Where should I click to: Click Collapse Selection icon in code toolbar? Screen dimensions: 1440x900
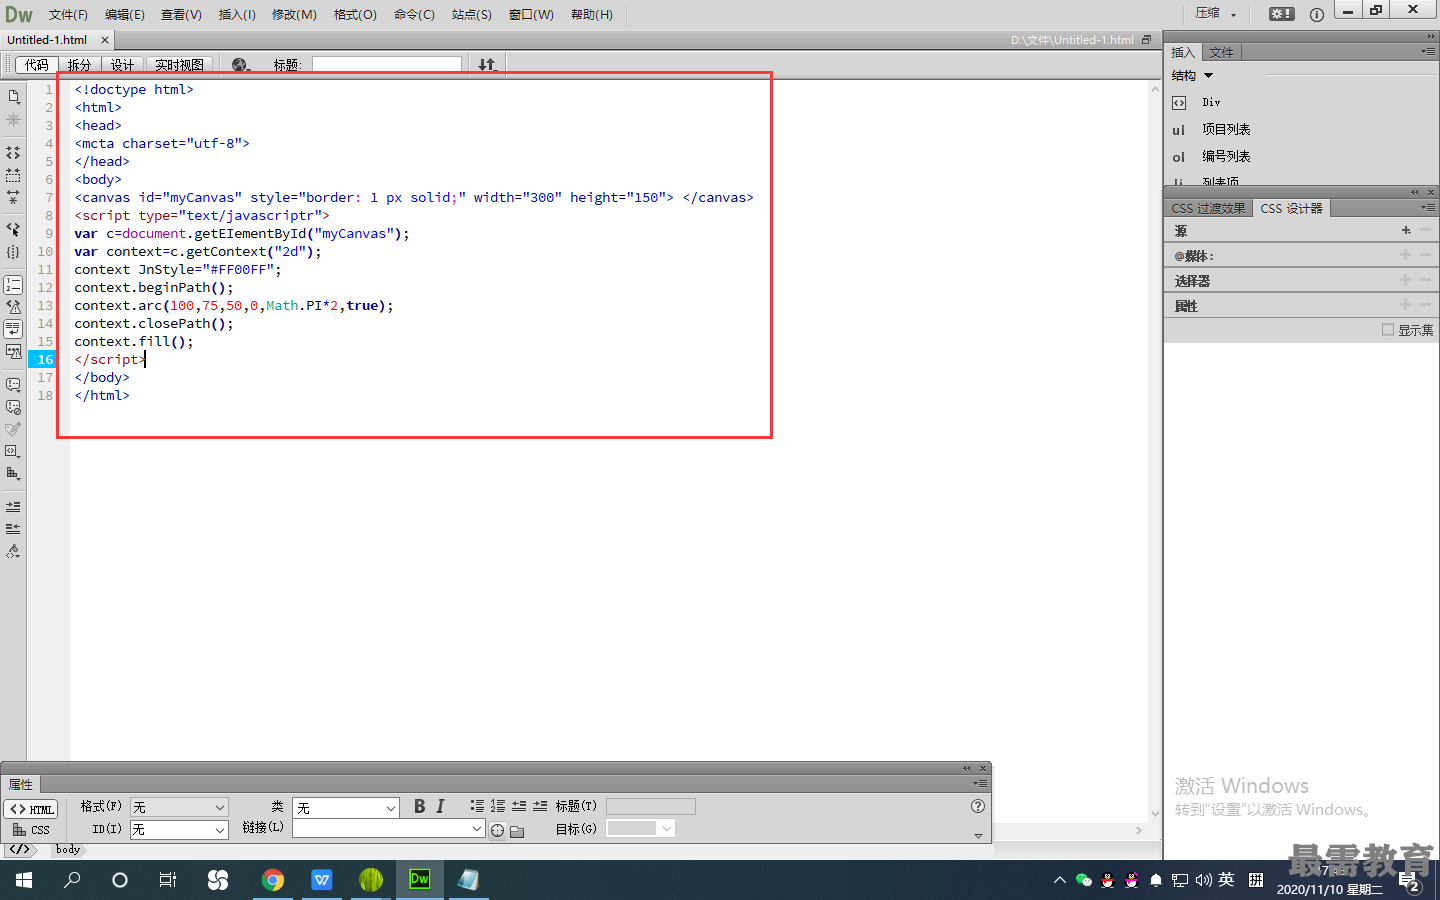[13, 175]
